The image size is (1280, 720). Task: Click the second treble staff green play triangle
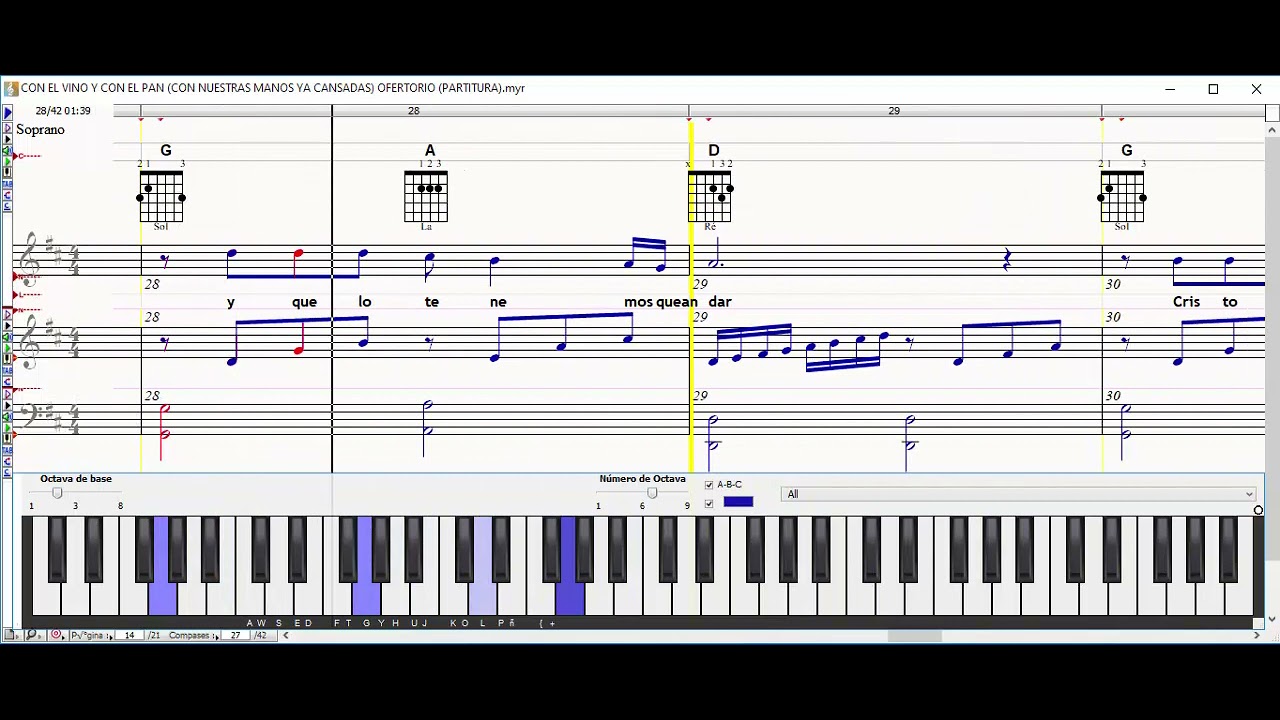pyautogui.click(x=8, y=347)
